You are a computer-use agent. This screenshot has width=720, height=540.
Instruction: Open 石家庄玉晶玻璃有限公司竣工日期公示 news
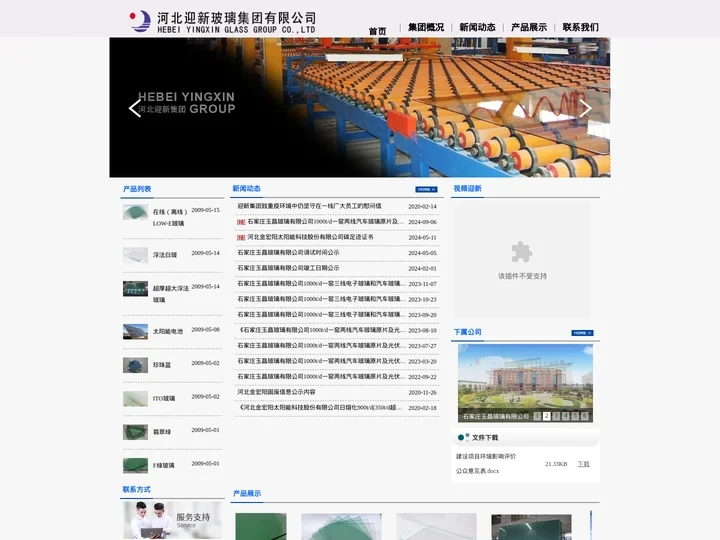pos(288,268)
